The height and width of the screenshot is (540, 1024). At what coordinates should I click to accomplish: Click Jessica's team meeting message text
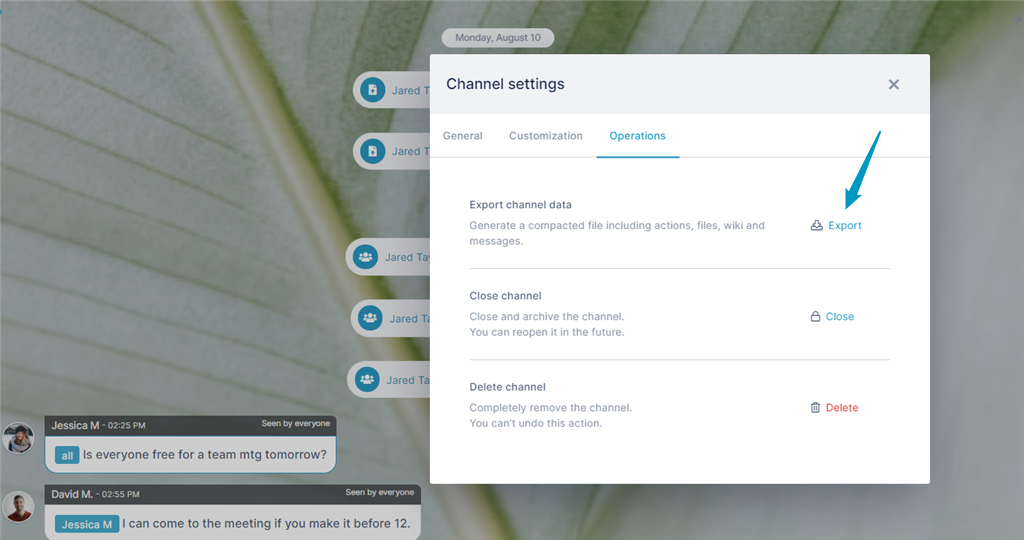pyautogui.click(x=204, y=454)
